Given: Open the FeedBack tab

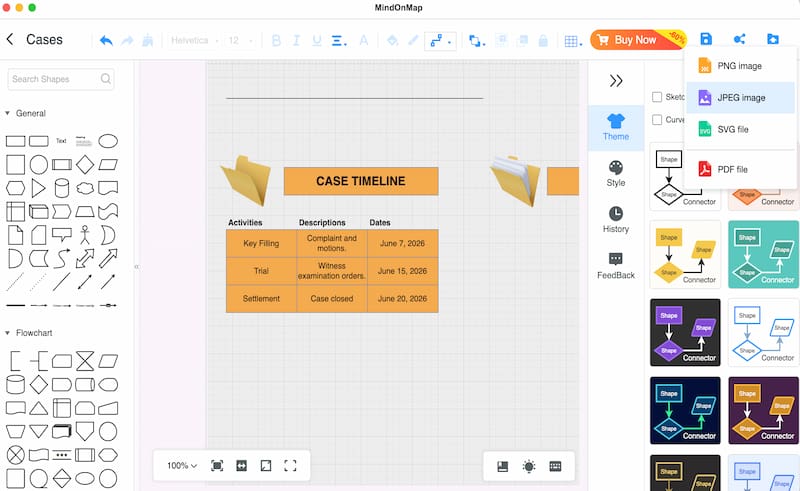Looking at the screenshot, I should point(616,266).
